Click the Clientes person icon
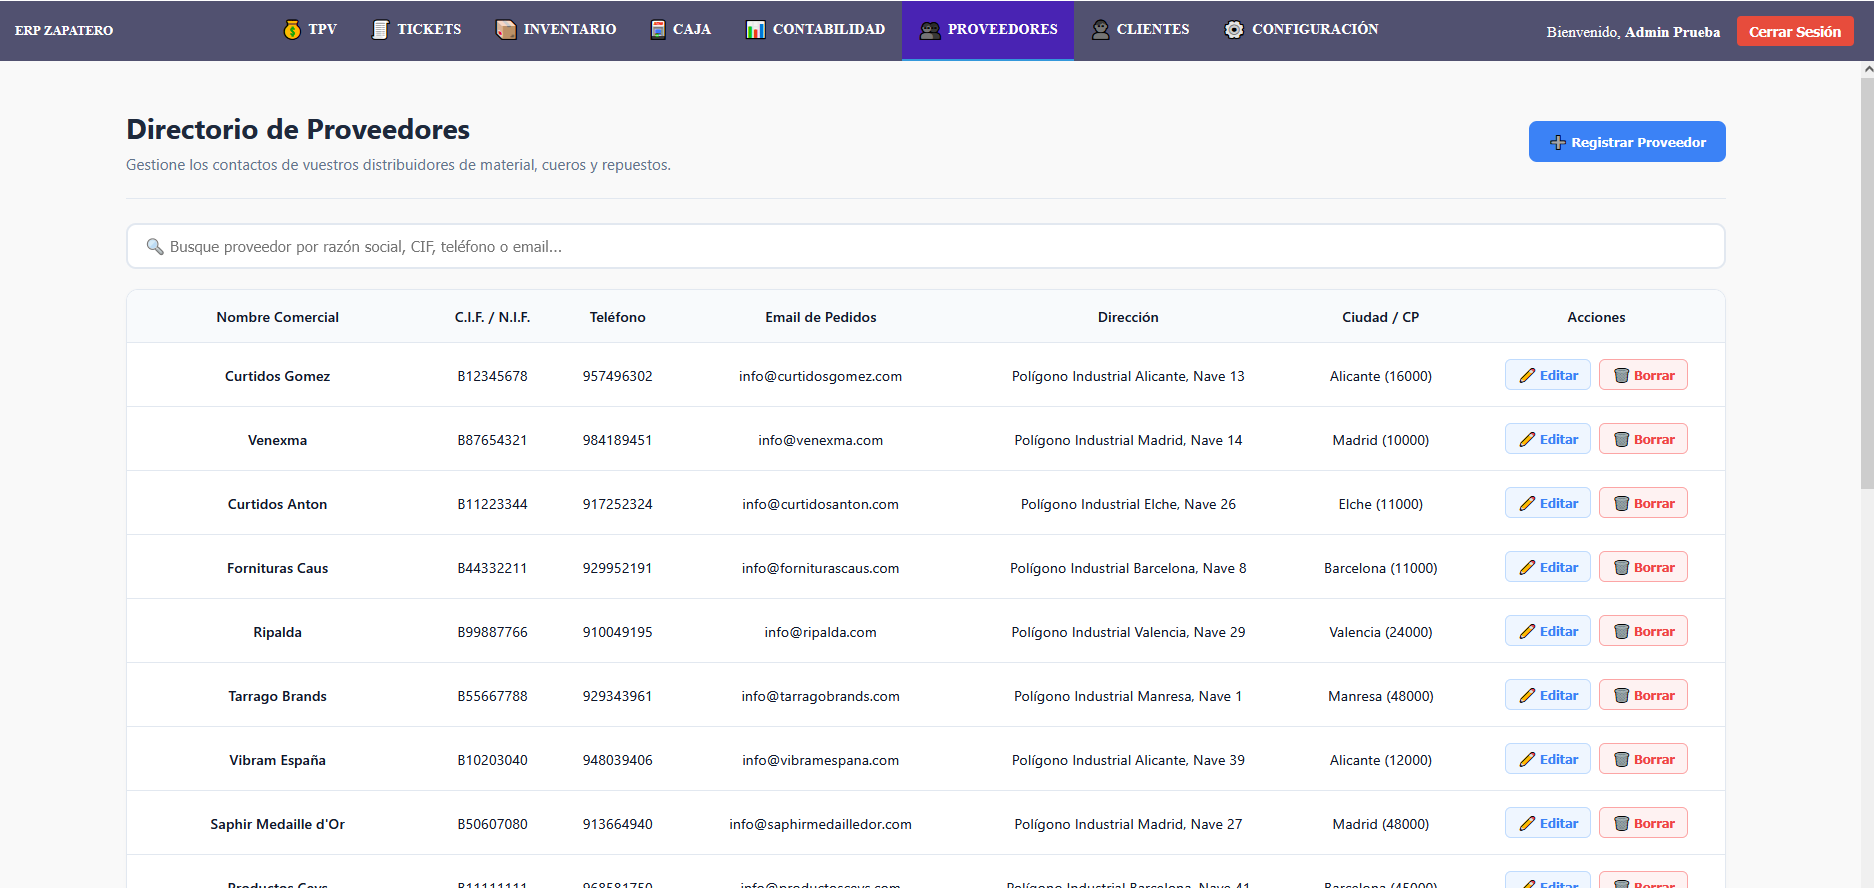Viewport: 1874px width, 888px height. 1101,30
